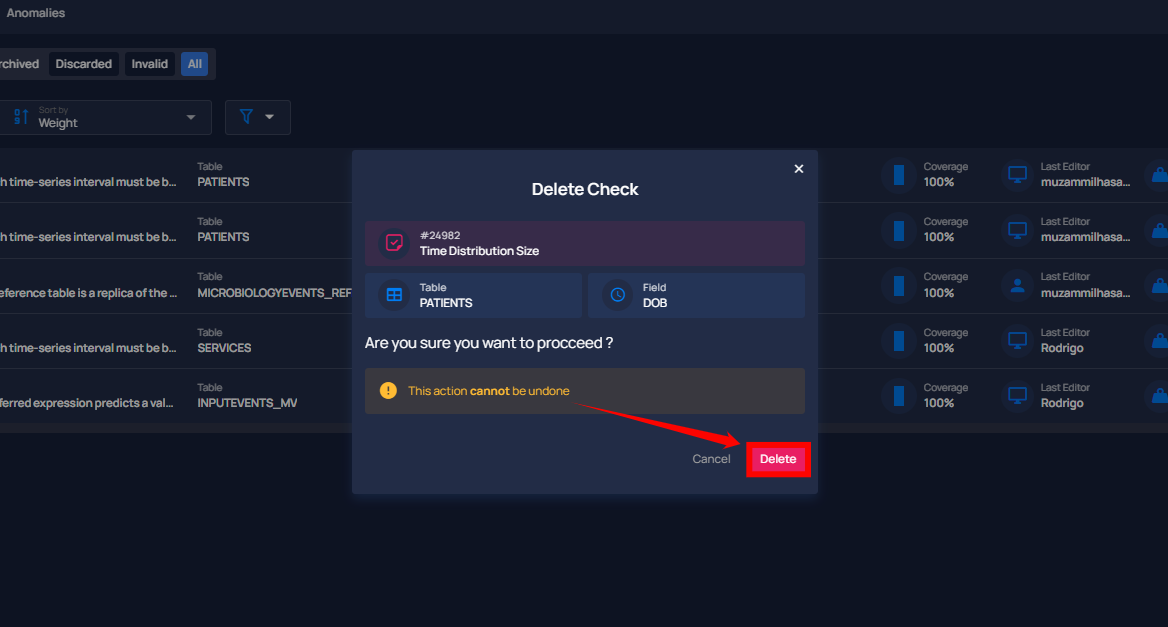
Task: Click the sort order icon beside Weight
Action: (21, 117)
